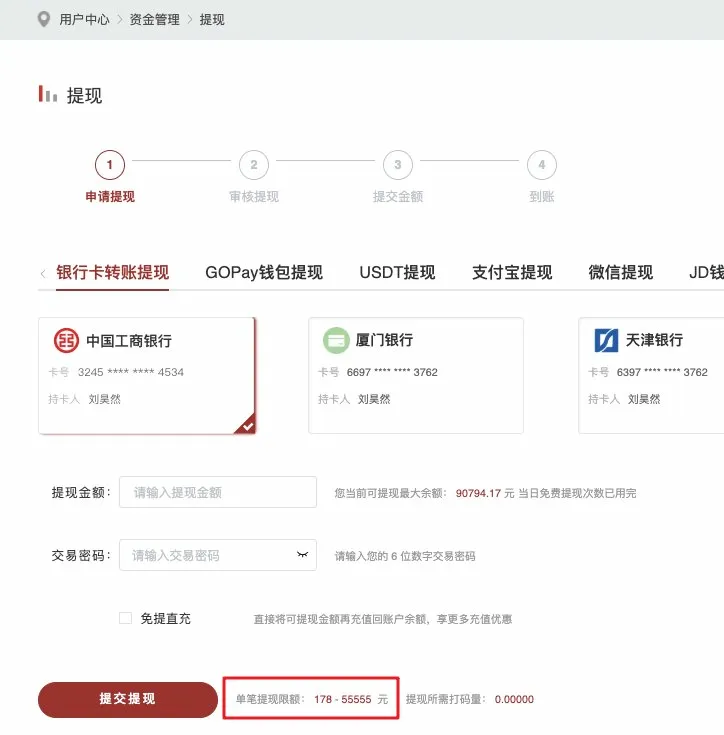This screenshot has width=724, height=735.
Task: Click the red bar chart icon beside 提现
Action: 48,95
